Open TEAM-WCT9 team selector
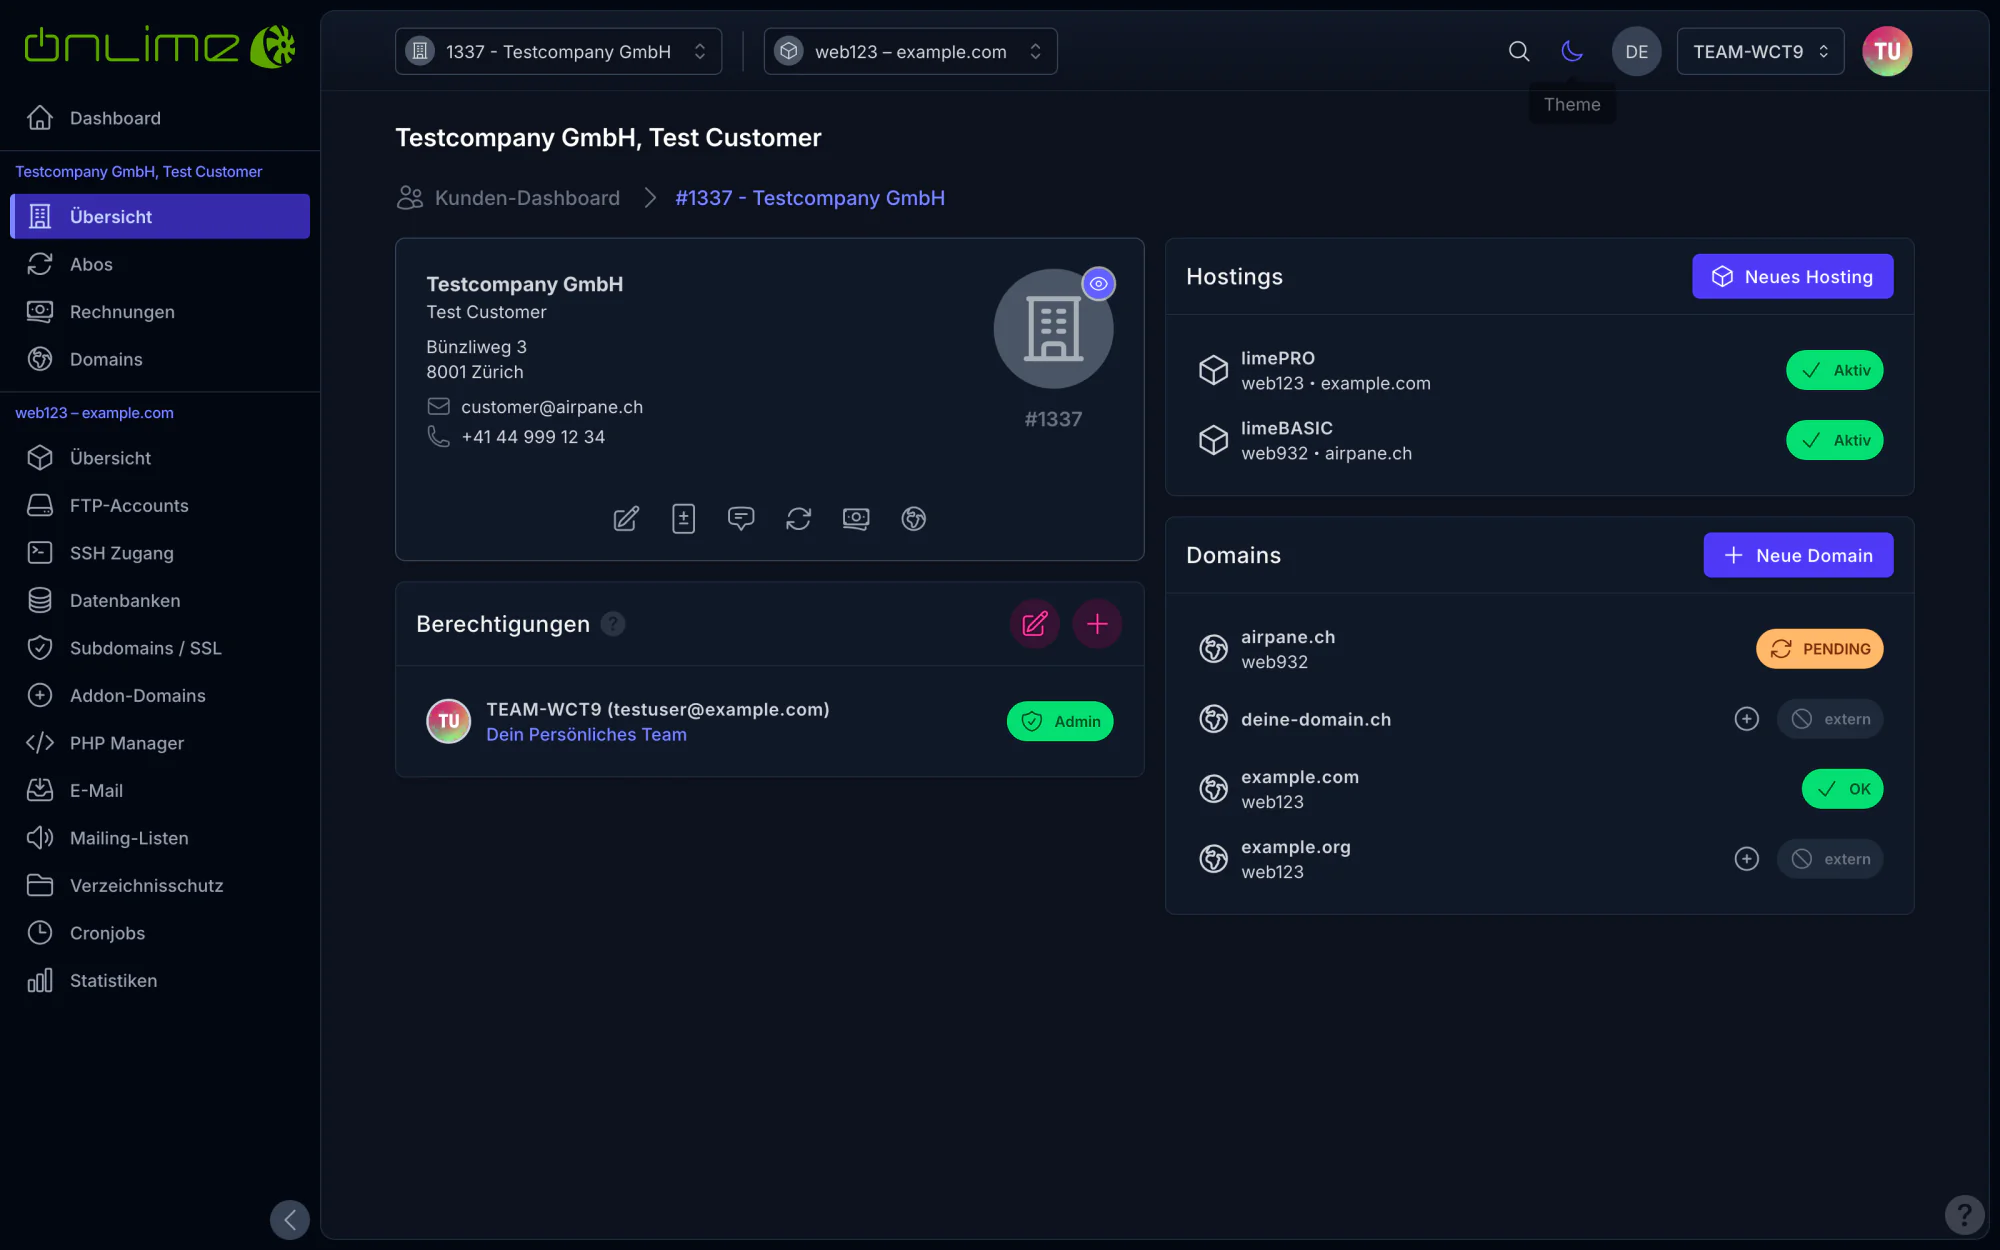The image size is (2000, 1250). (x=1760, y=51)
